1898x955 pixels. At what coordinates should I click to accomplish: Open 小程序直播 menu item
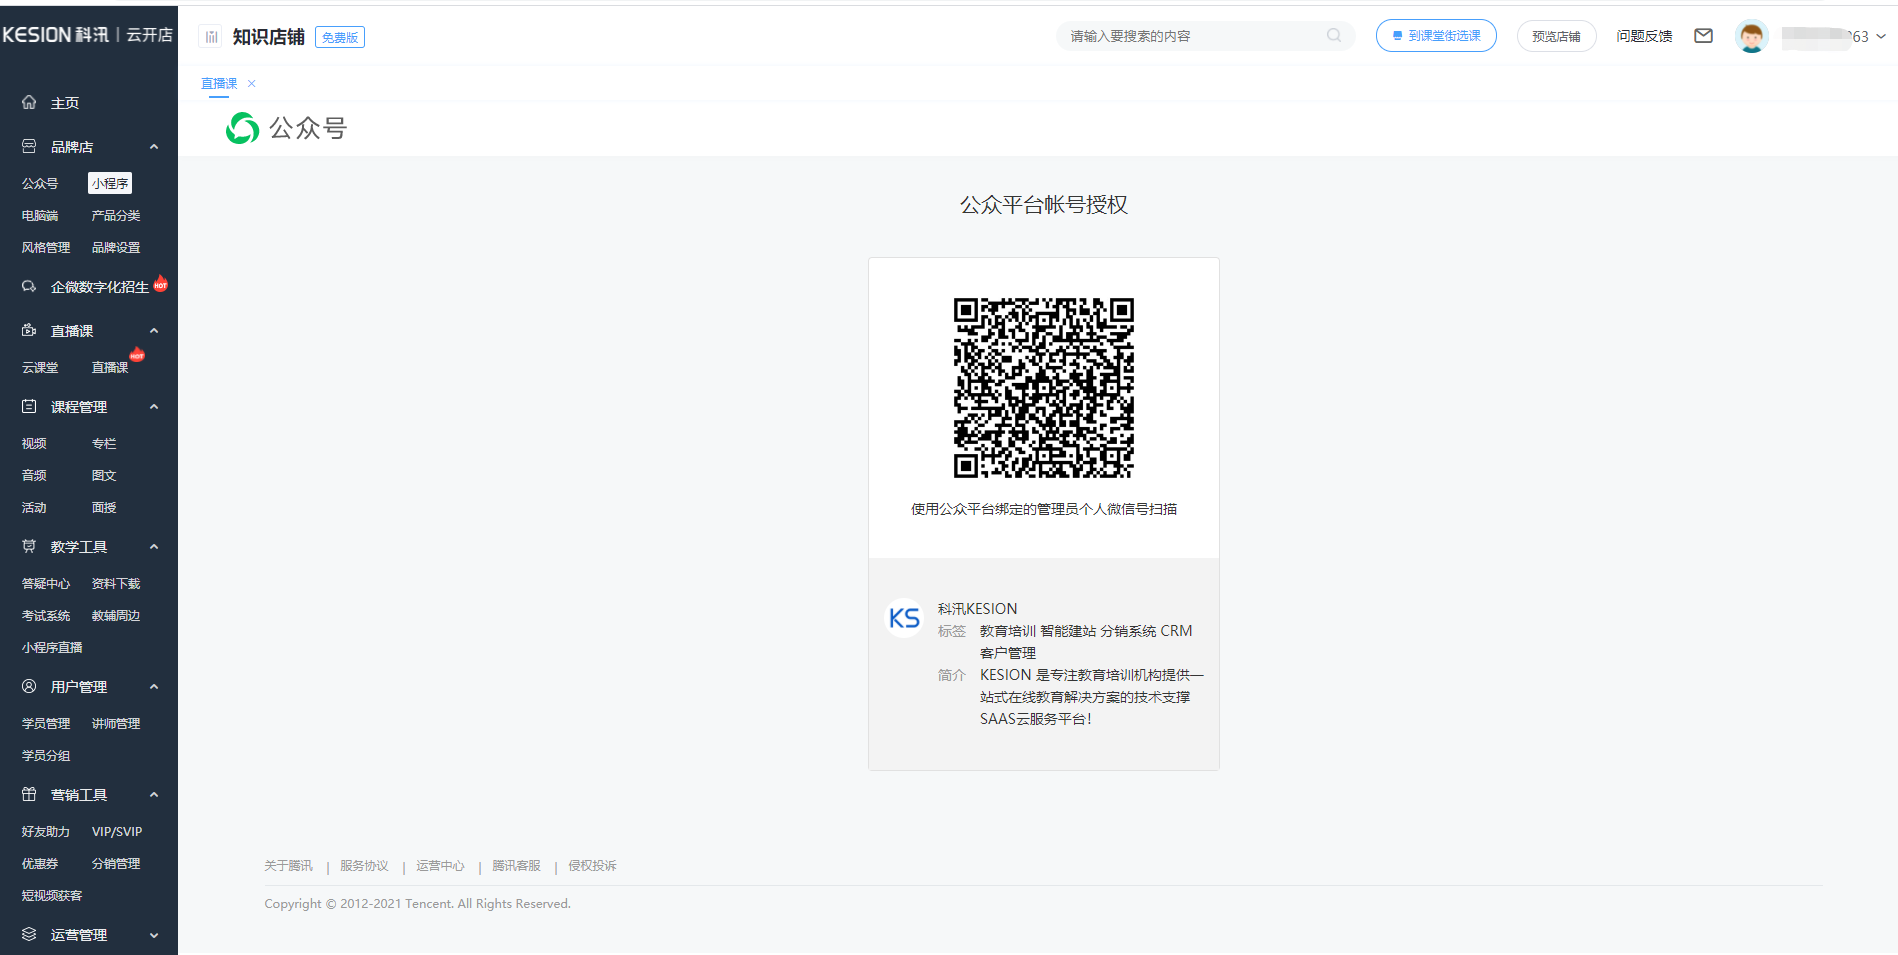pyautogui.click(x=52, y=647)
